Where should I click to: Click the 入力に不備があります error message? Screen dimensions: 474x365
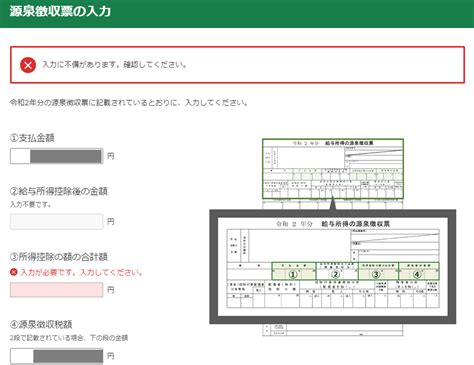tap(115, 65)
